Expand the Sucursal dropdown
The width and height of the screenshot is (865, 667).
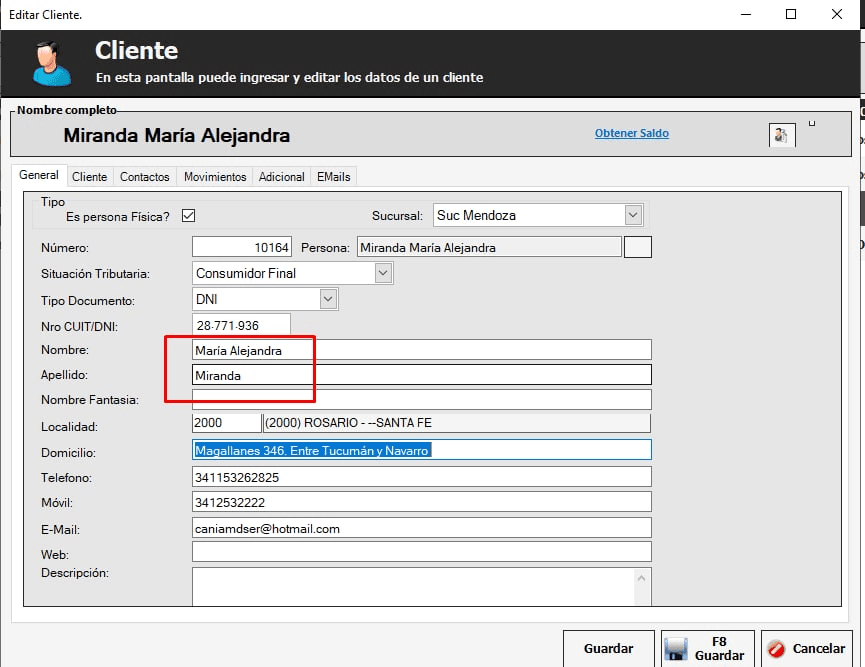click(632, 215)
